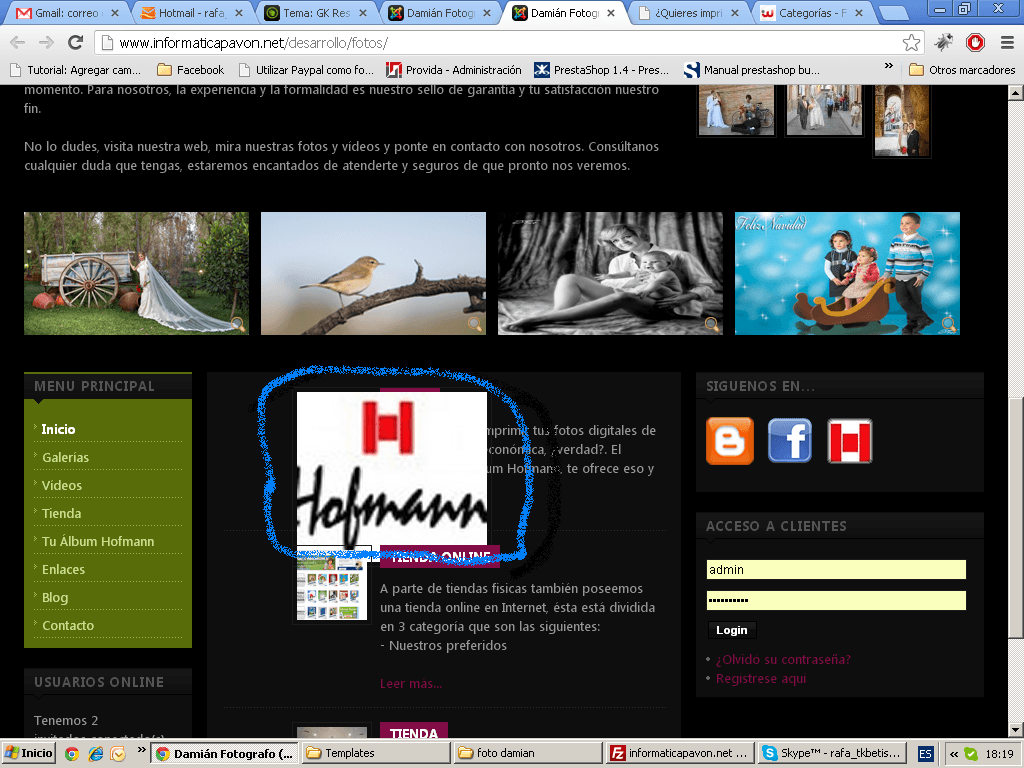Bookmark this page with the star icon
The height and width of the screenshot is (768, 1024).
tap(911, 43)
